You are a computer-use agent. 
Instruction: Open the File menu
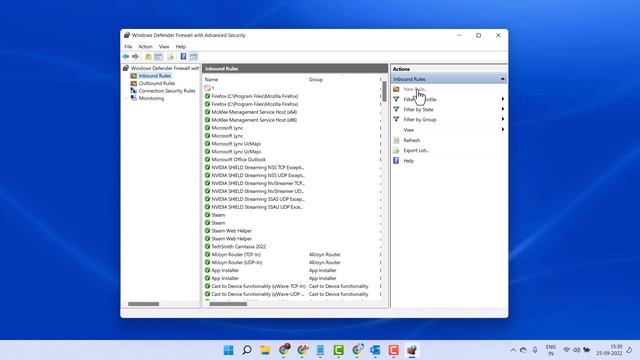tap(128, 47)
